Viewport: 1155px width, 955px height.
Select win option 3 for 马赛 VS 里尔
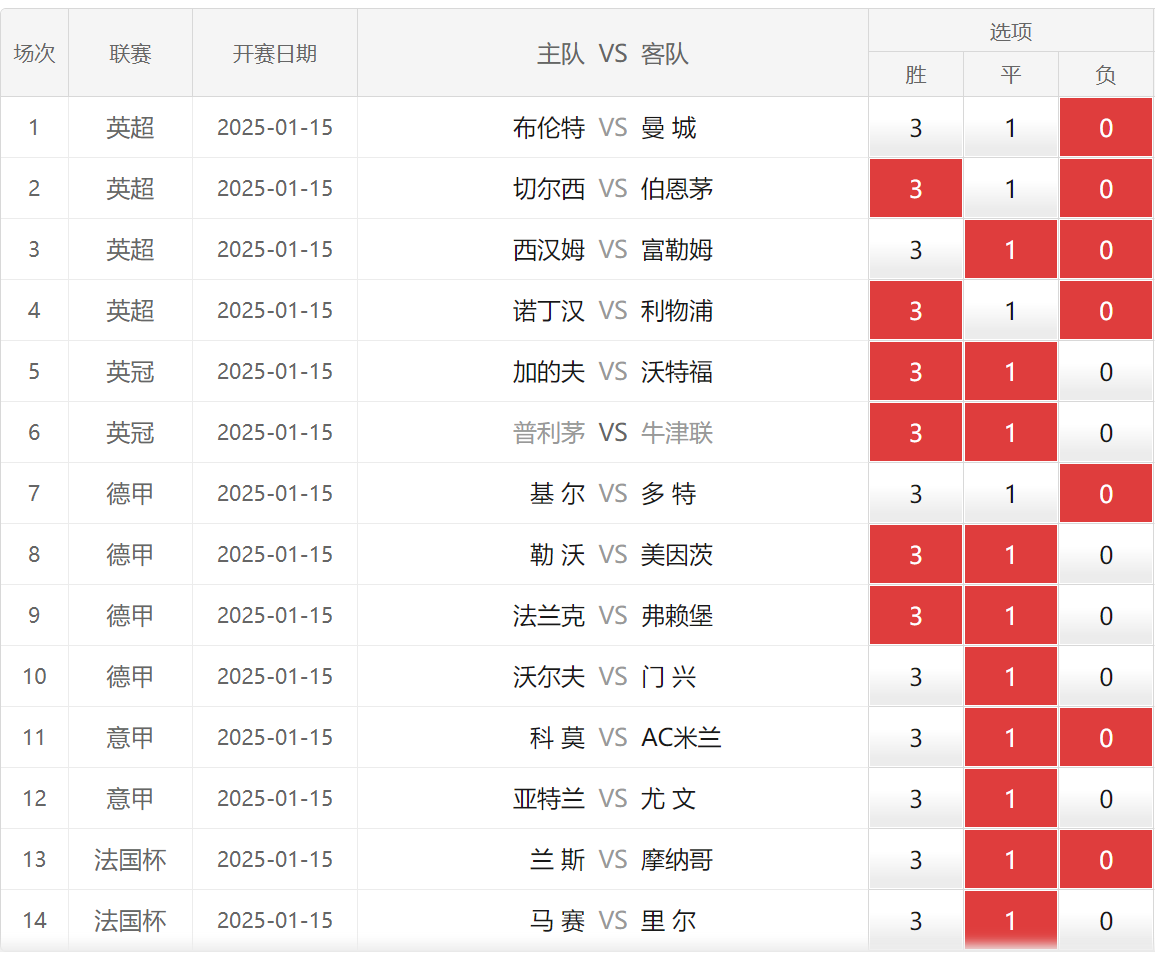point(916,920)
